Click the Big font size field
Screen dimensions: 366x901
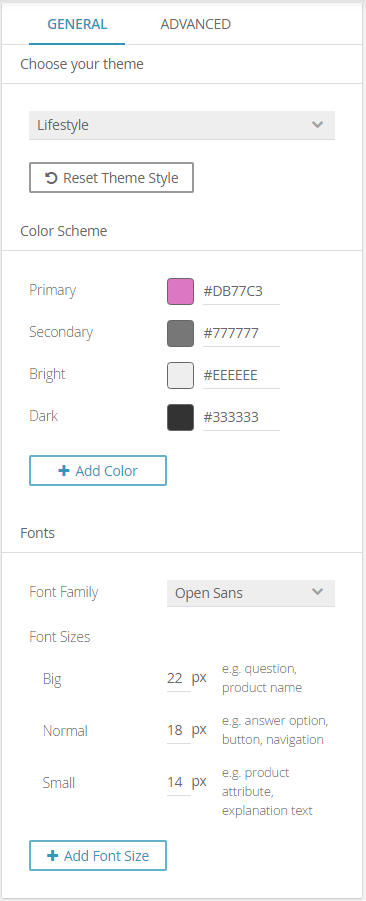178,679
